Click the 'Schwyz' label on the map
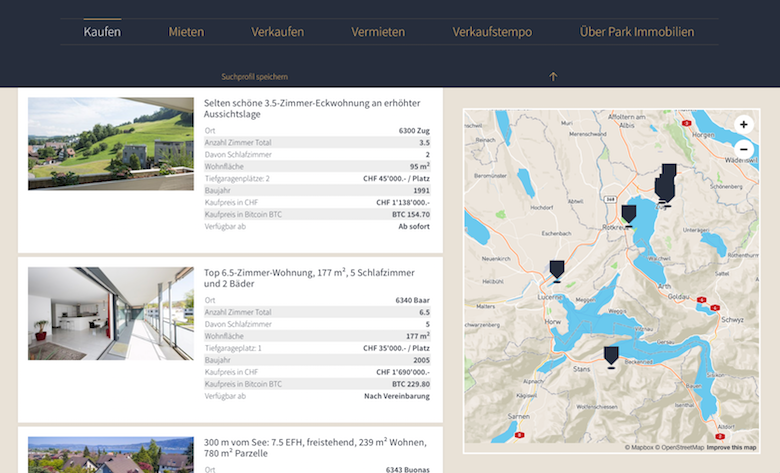This screenshot has height=473, width=780. (732, 320)
